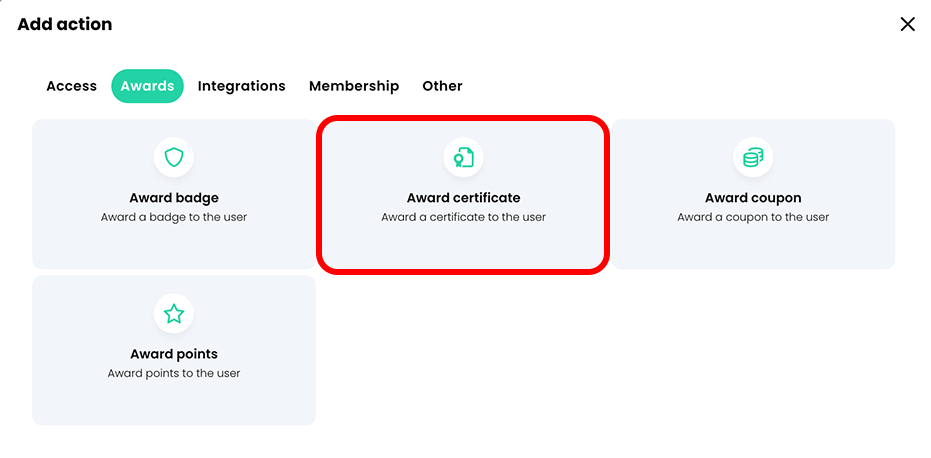Image resolution: width=931 pixels, height=458 pixels.
Task: Click 'Award a certificate to the user' description
Action: [463, 217]
